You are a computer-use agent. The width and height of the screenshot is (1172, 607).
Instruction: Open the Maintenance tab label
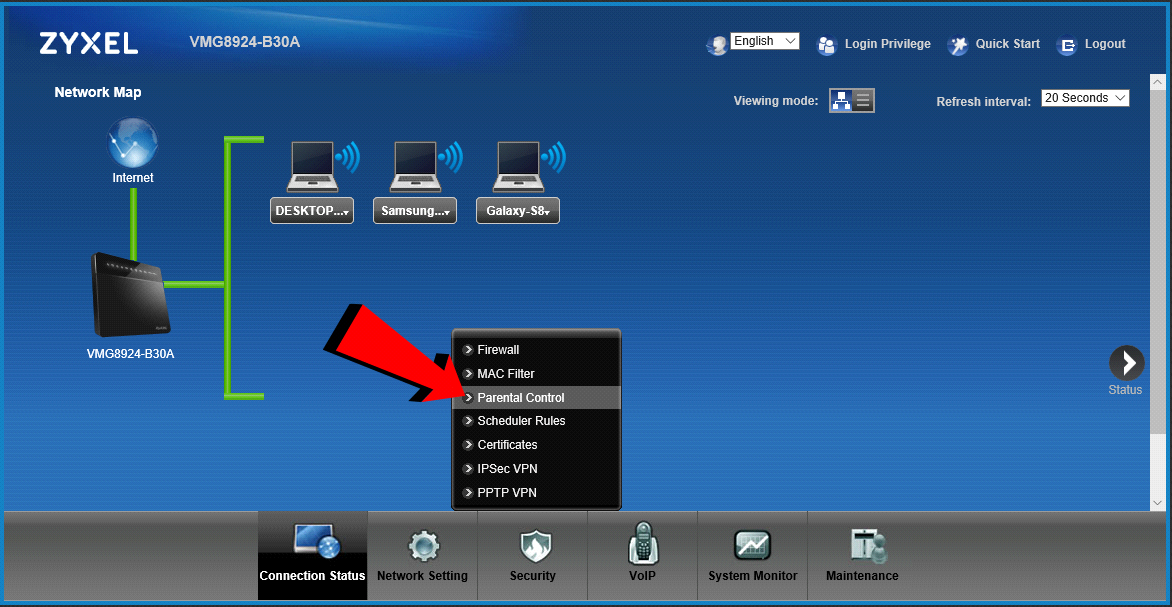pos(862,576)
